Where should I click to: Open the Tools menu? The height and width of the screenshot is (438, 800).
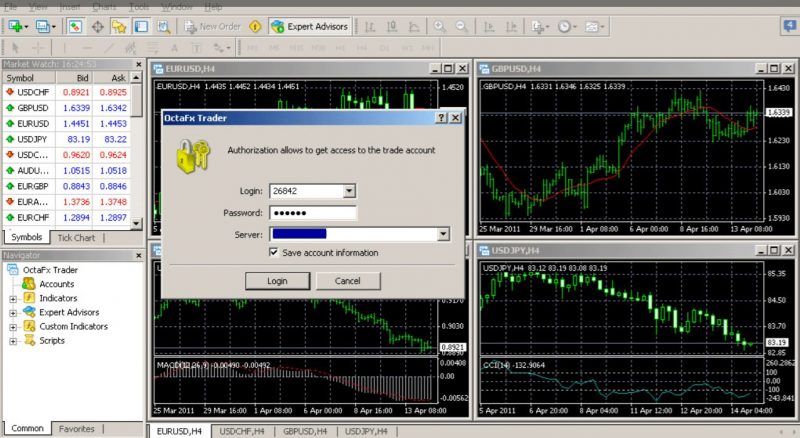click(139, 7)
